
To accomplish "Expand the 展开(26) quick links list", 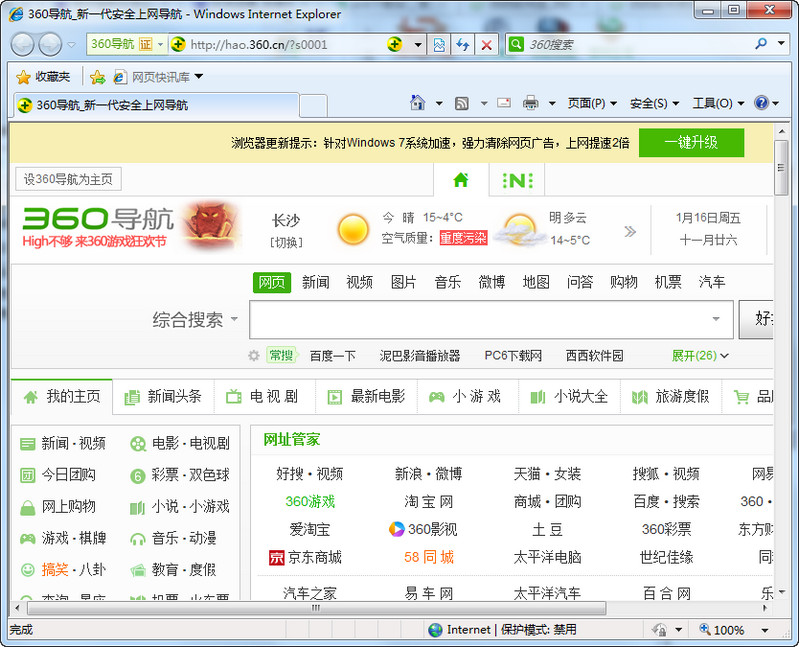I will pos(700,355).
